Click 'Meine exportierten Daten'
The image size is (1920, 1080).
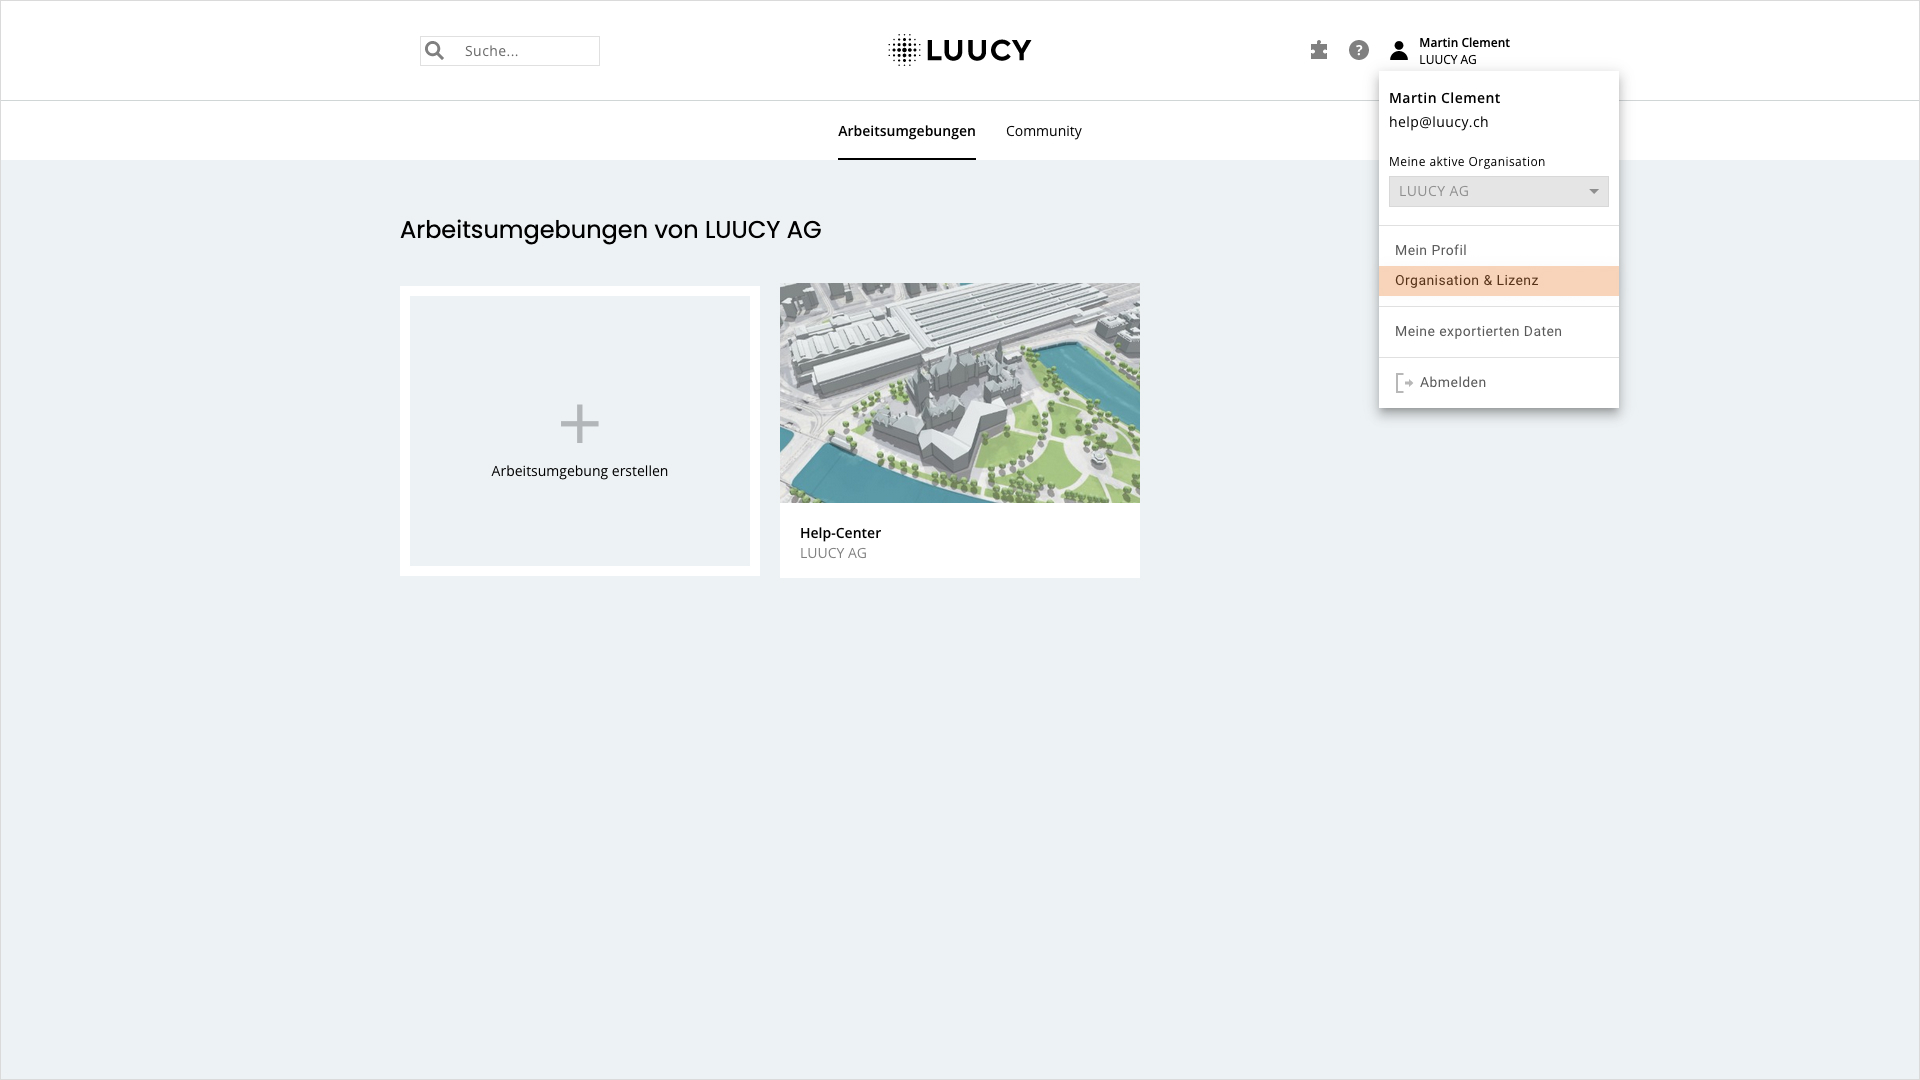point(1478,331)
